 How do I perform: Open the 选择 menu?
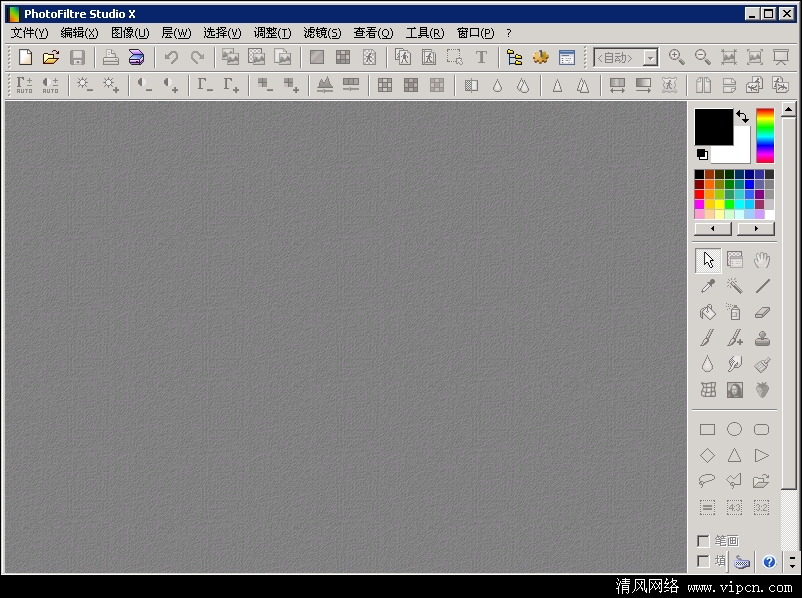point(222,33)
